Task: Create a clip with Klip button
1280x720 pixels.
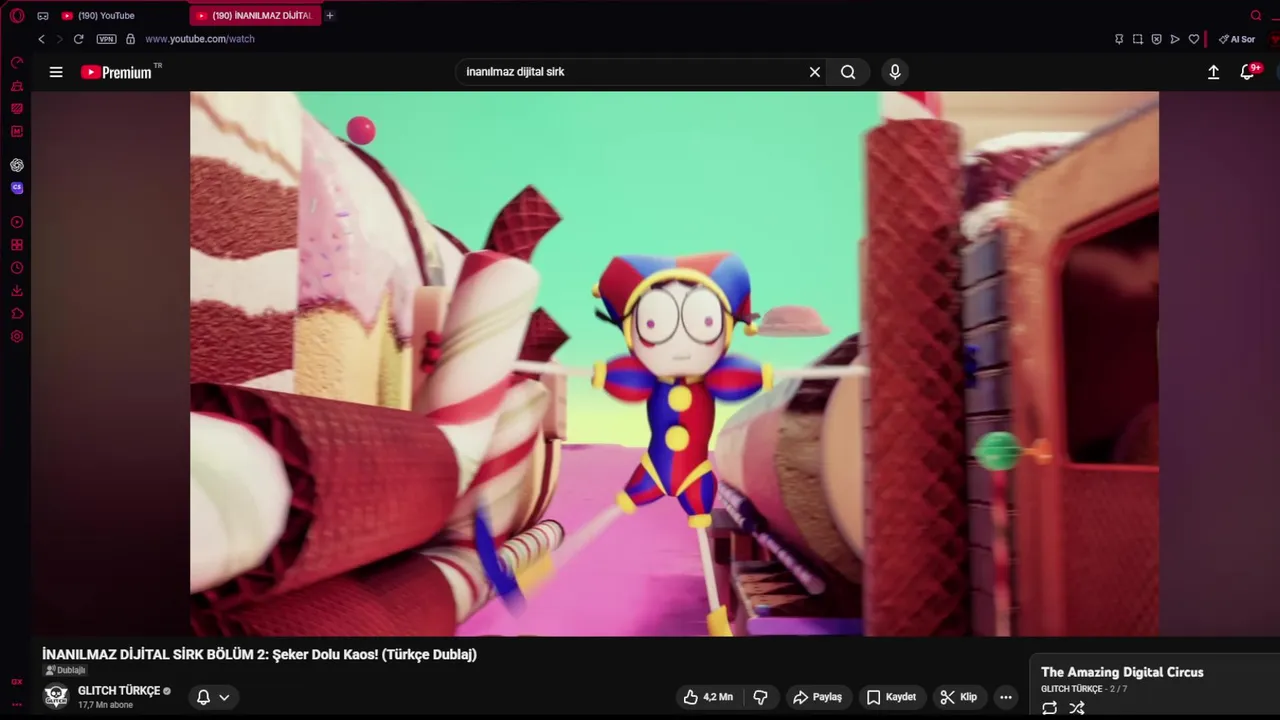Action: tap(958, 697)
